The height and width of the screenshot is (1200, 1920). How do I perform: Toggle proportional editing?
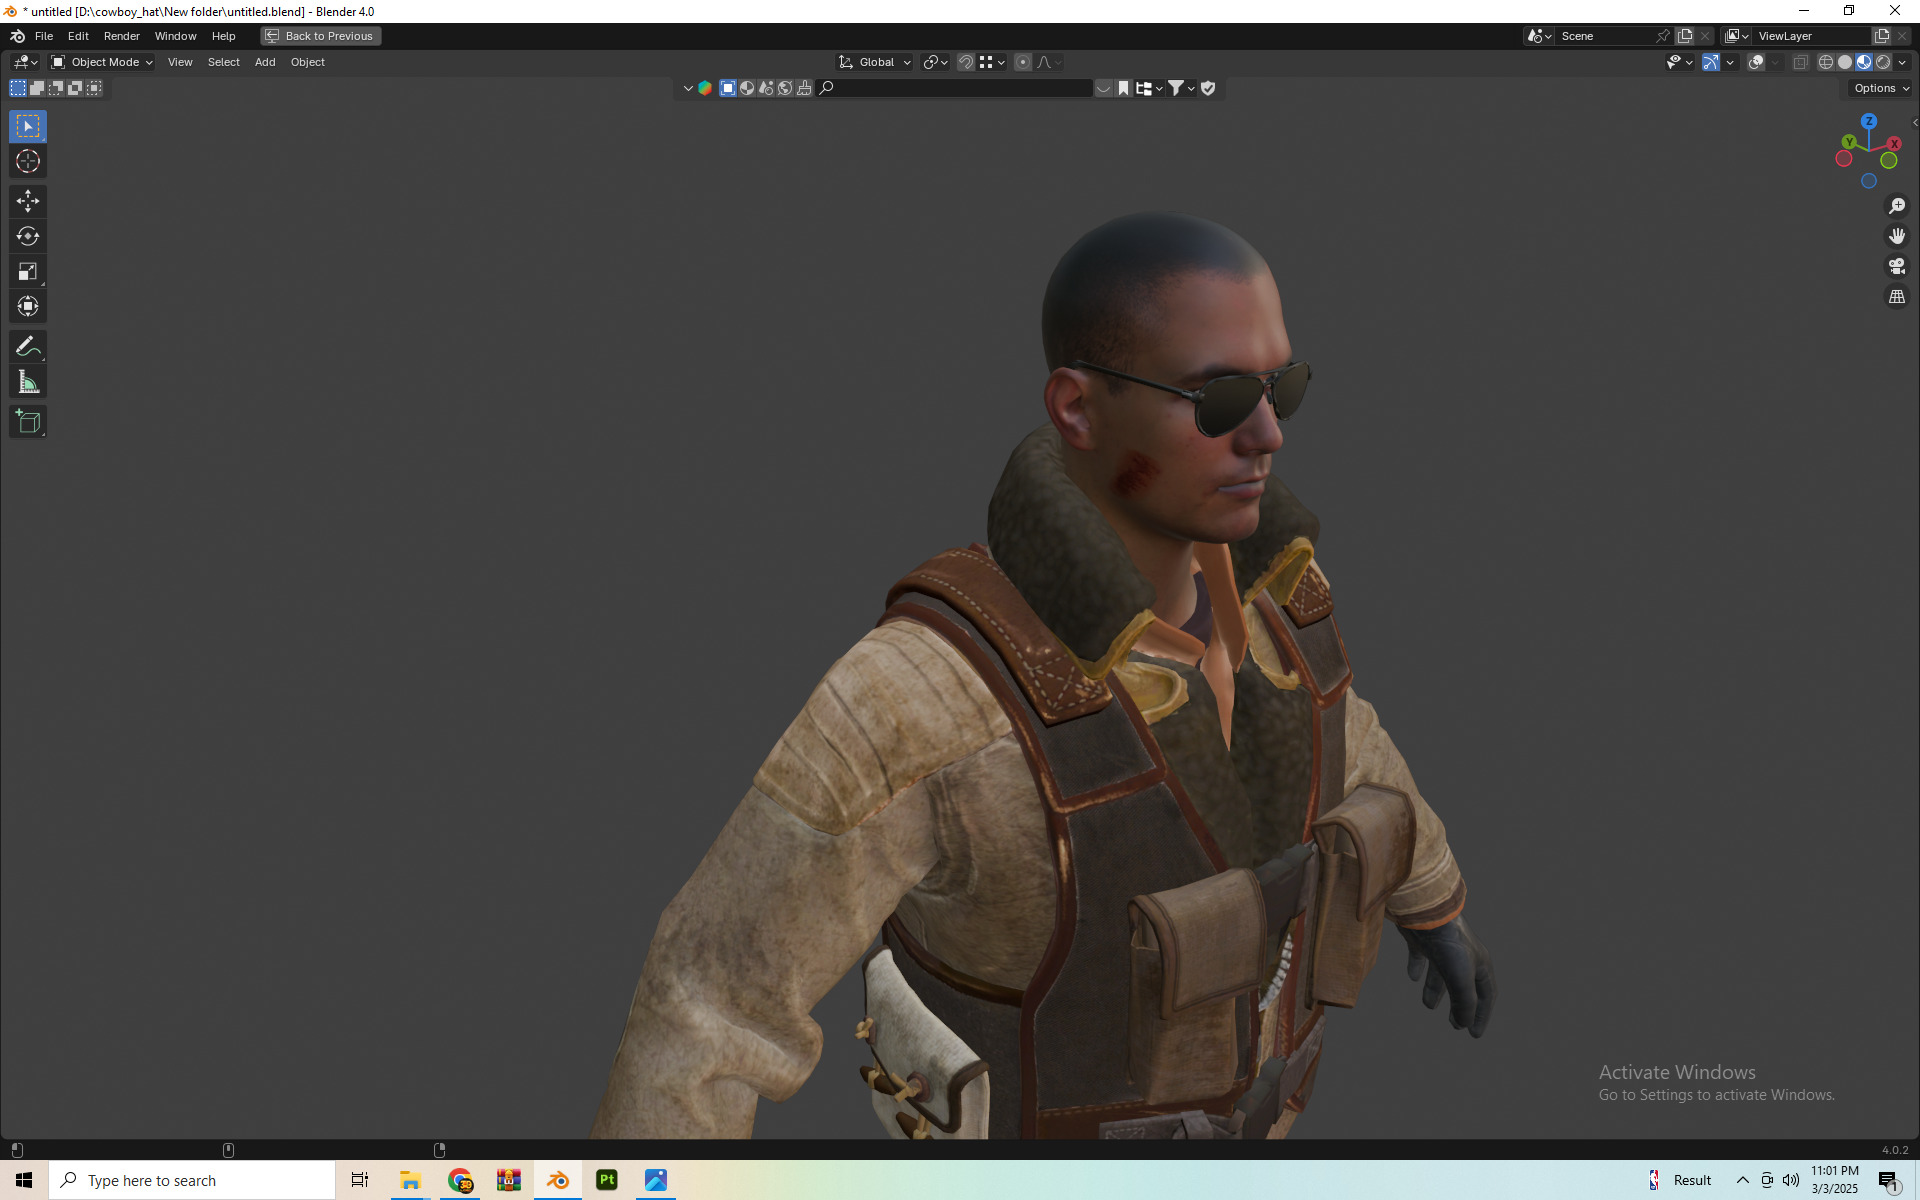[1023, 62]
